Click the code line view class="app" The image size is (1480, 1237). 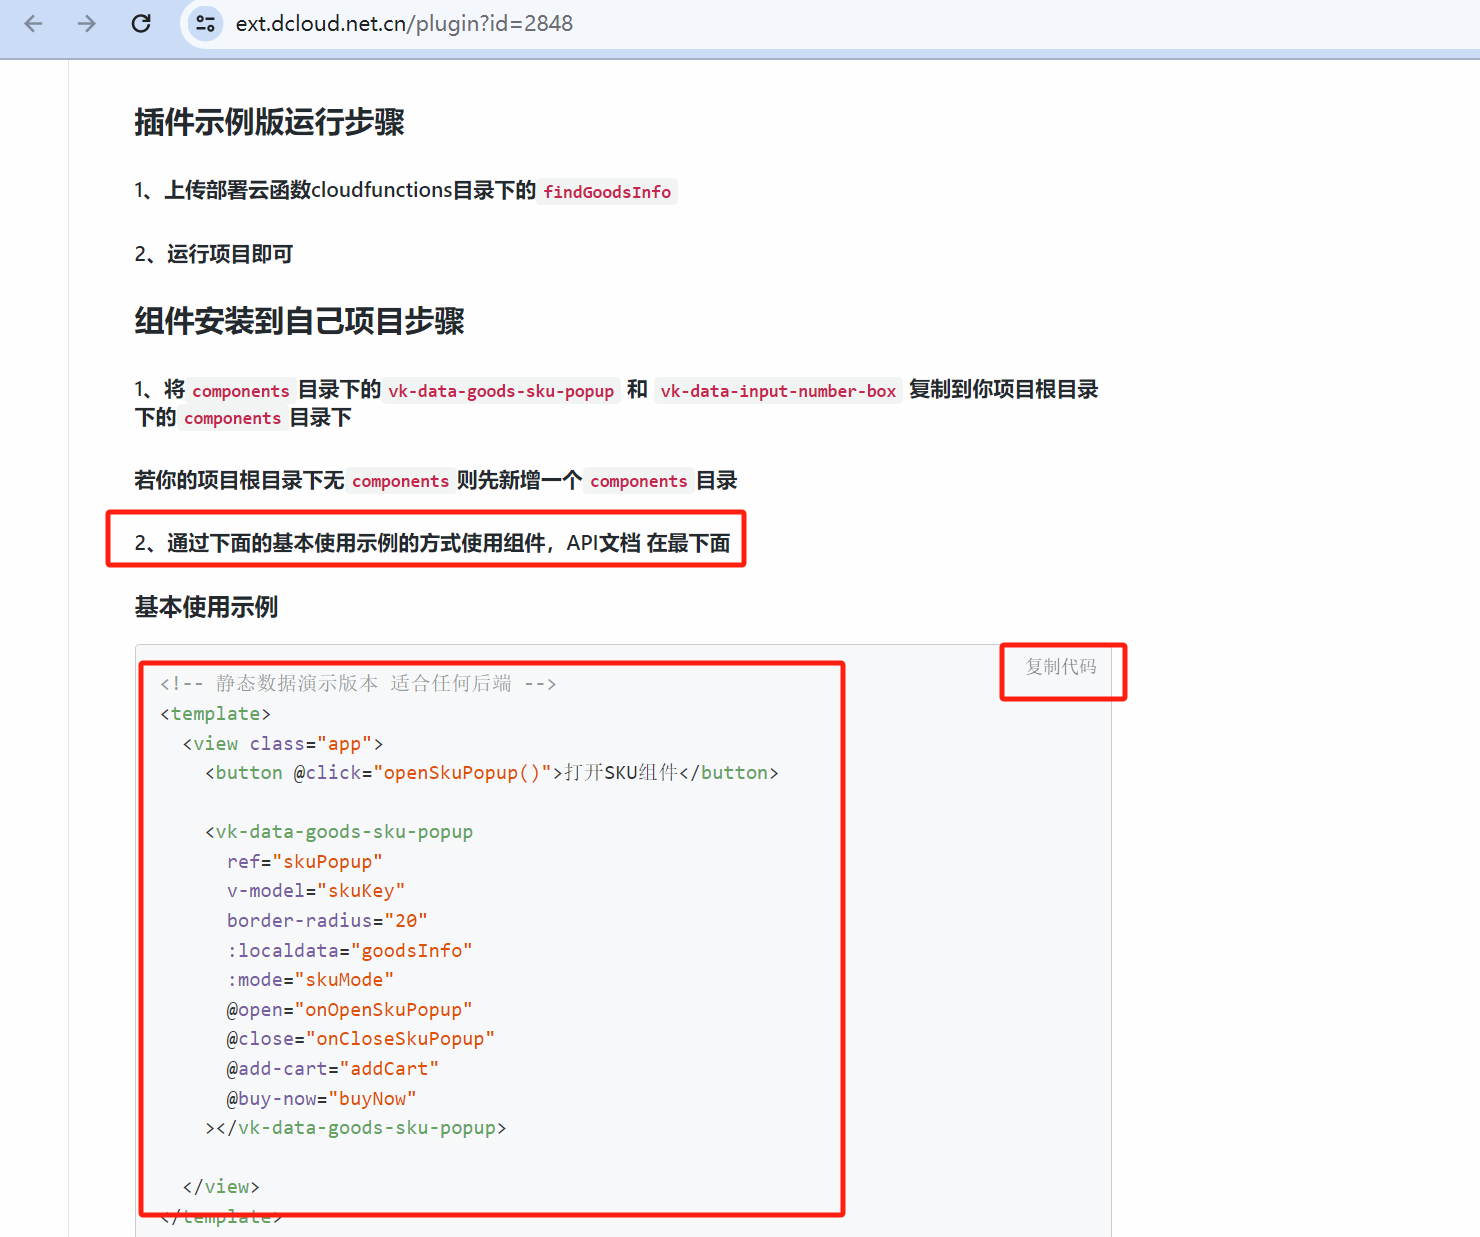[x=283, y=743]
